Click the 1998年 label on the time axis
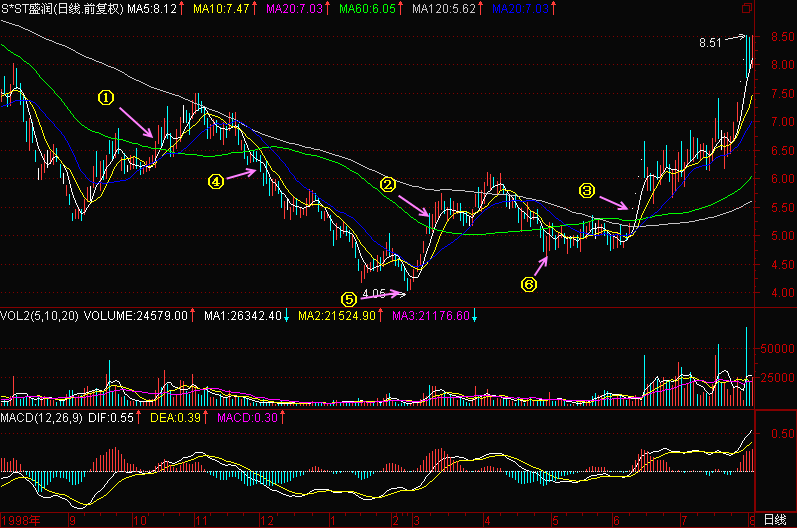This screenshot has height=528, width=797. click(x=21, y=520)
